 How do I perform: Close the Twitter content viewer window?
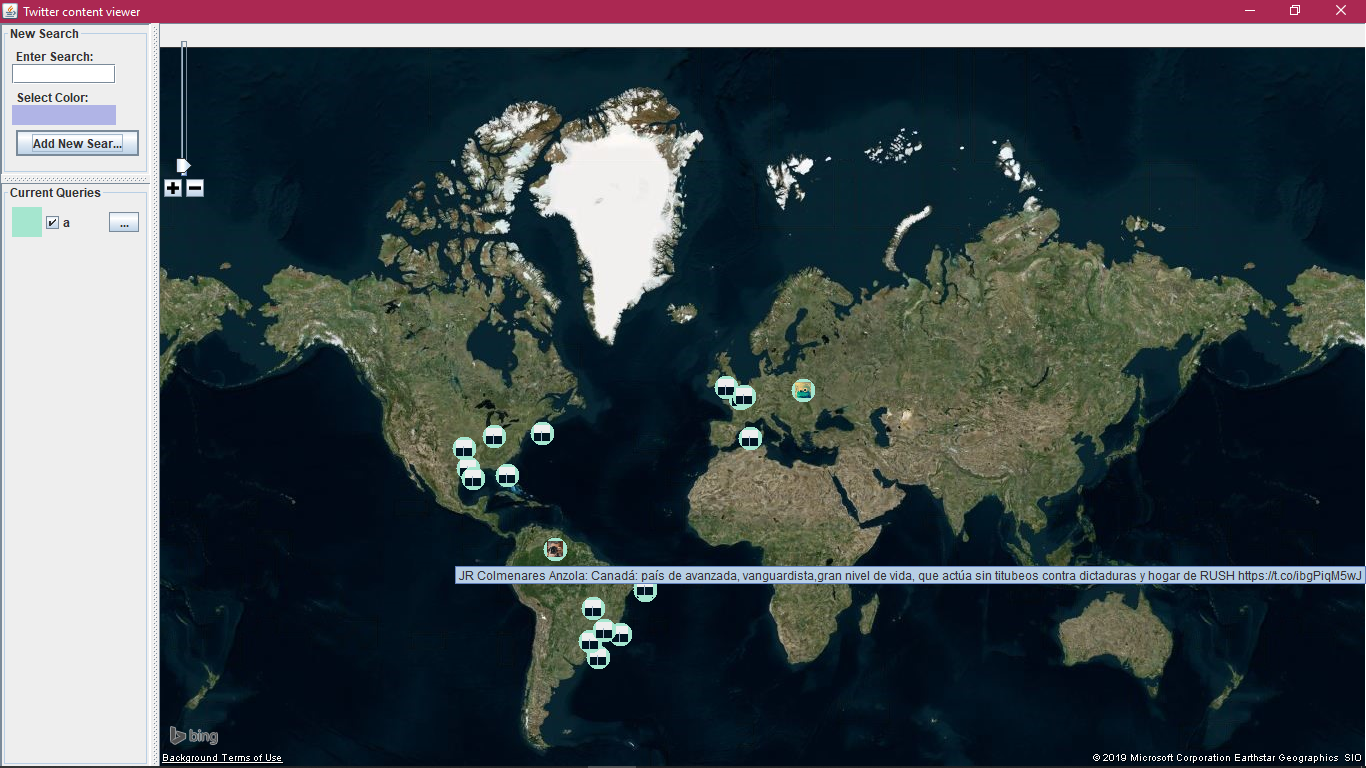click(x=1341, y=11)
